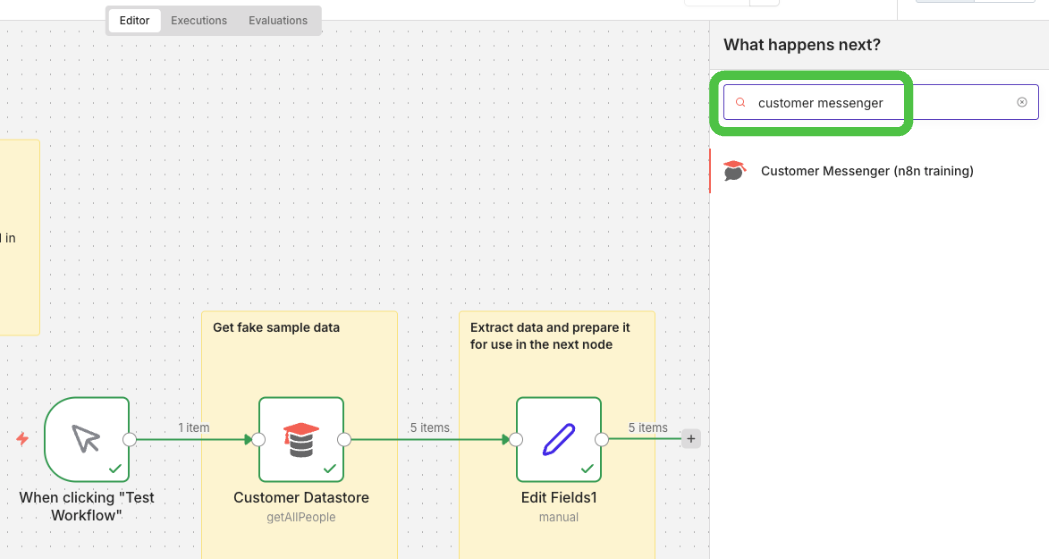Click the '5 items' label after Edit Fields1
Screen dimensions: 1049x559
648,427
